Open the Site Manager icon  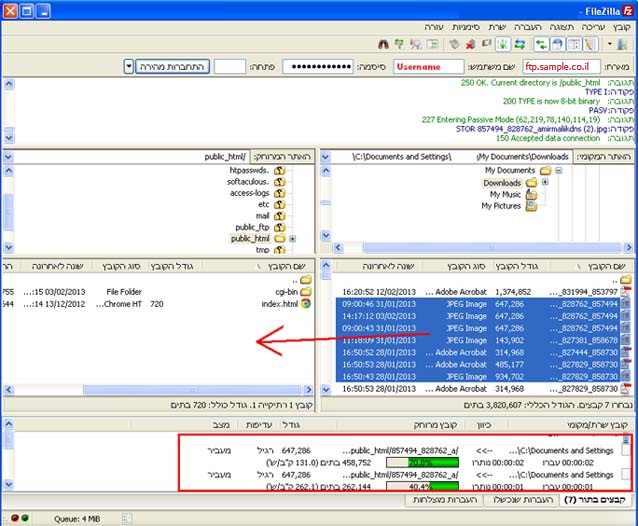(622, 44)
